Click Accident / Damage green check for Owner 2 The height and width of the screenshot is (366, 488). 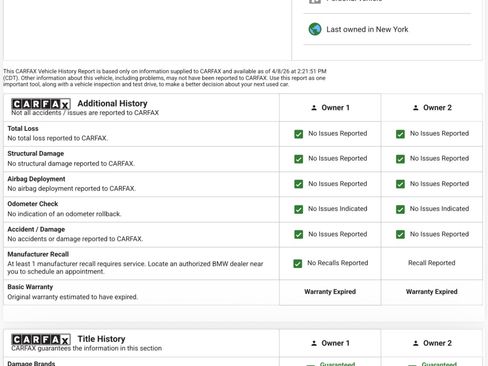(400, 234)
